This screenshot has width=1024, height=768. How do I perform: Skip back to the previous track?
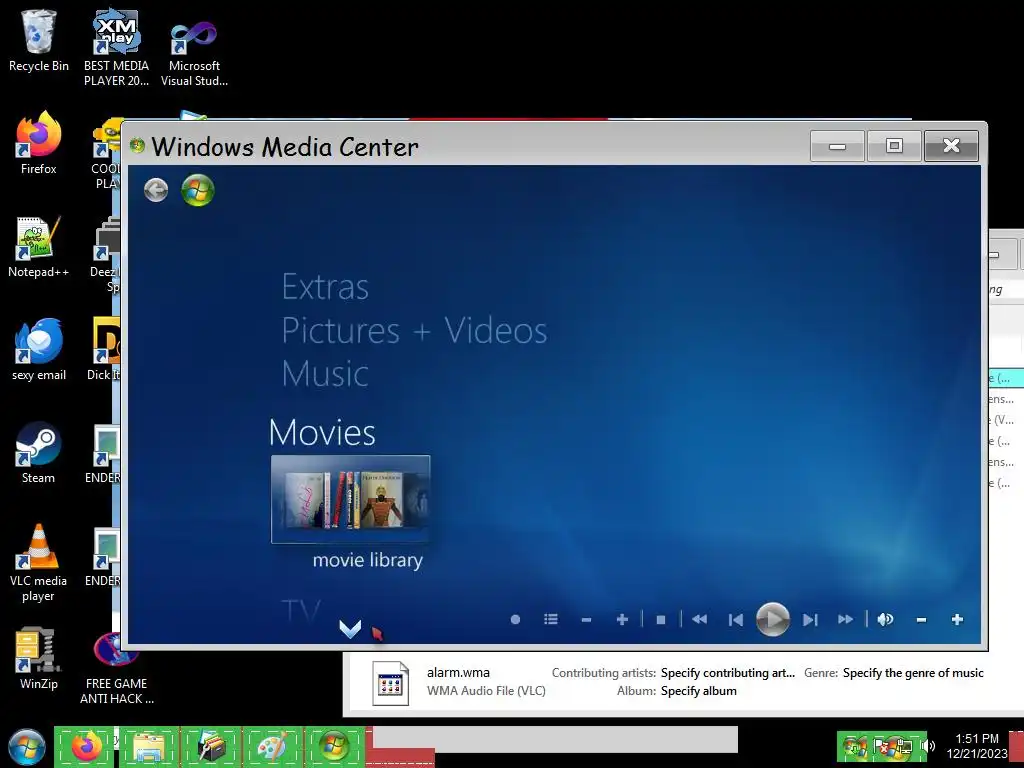(735, 620)
